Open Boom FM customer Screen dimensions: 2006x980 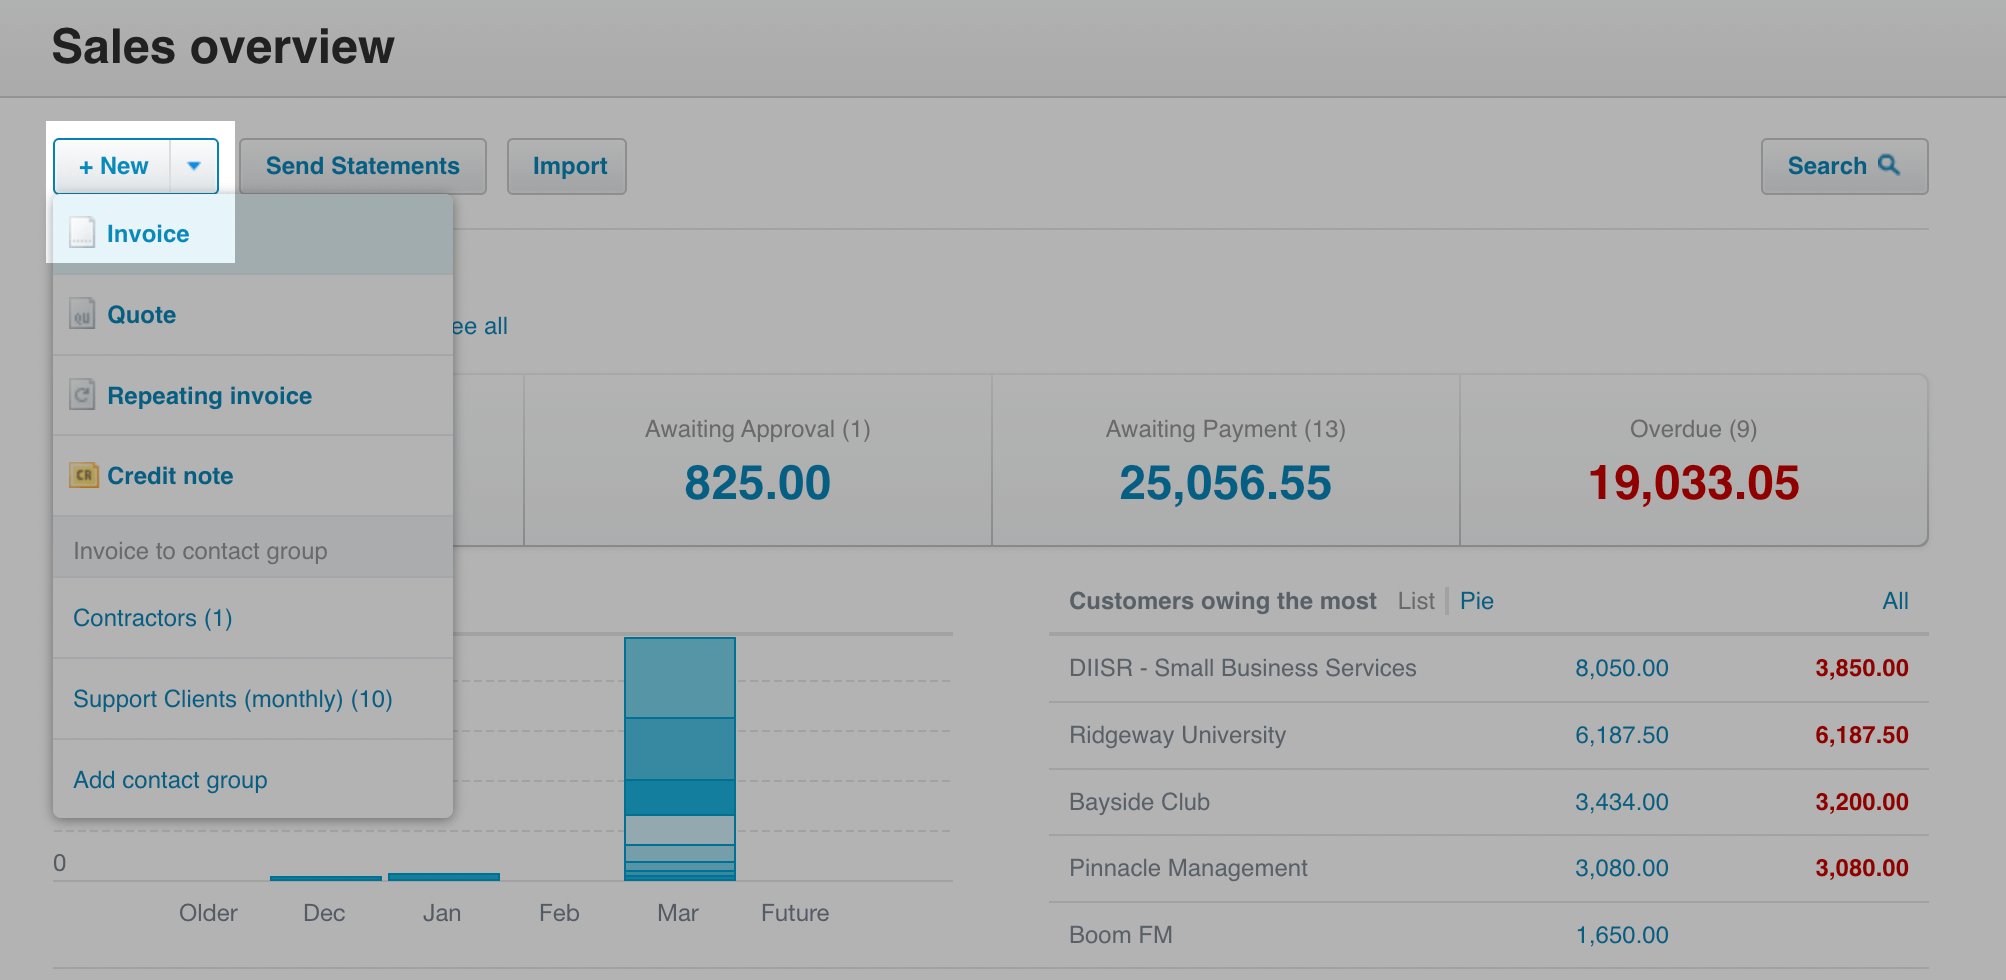click(1121, 935)
